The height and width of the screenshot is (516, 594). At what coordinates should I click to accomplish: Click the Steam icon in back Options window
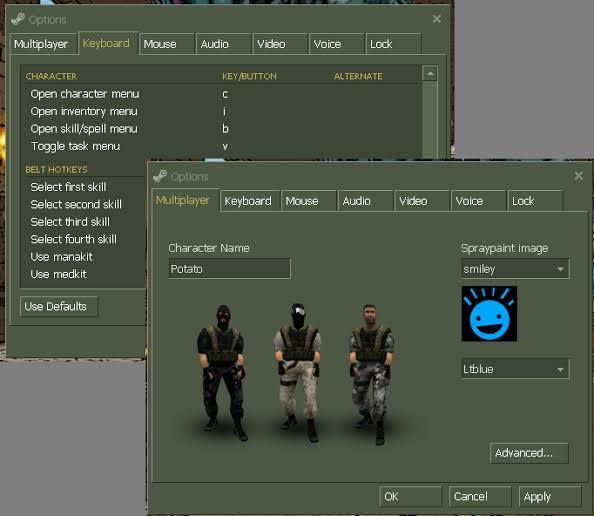coord(18,19)
